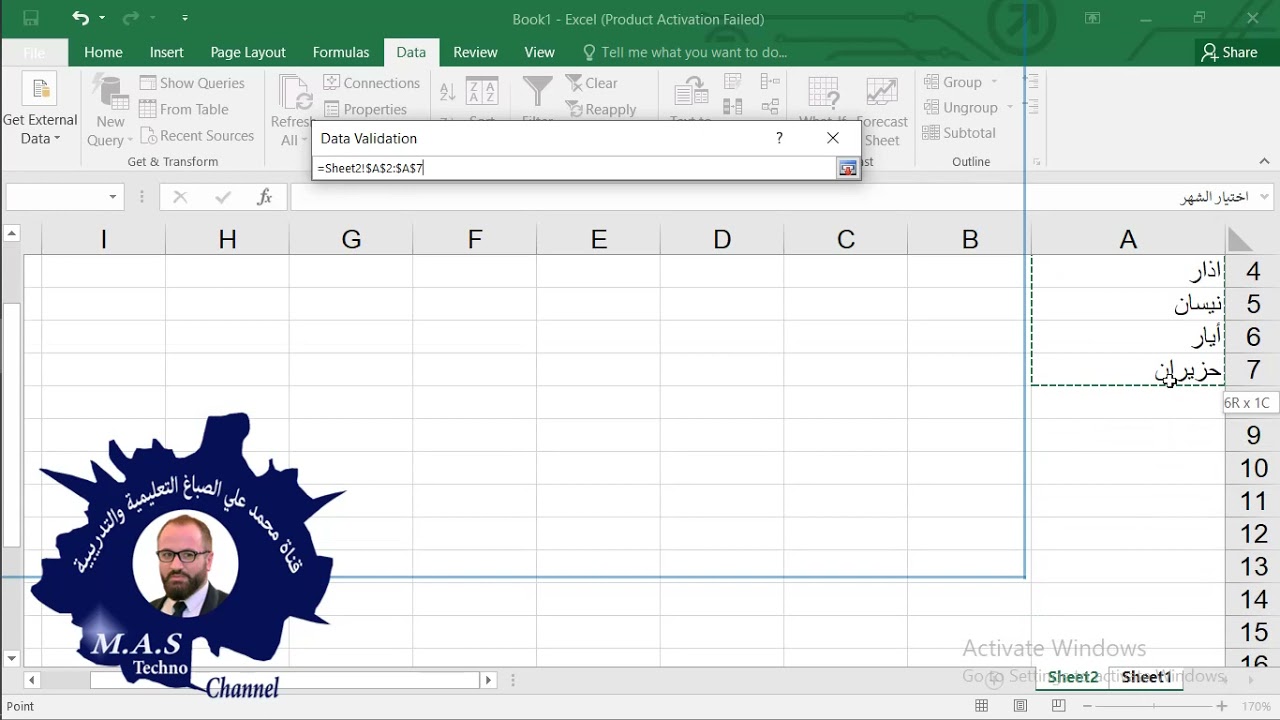Open the Home ribbon tab
Image resolution: width=1280 pixels, height=720 pixels.
[103, 52]
